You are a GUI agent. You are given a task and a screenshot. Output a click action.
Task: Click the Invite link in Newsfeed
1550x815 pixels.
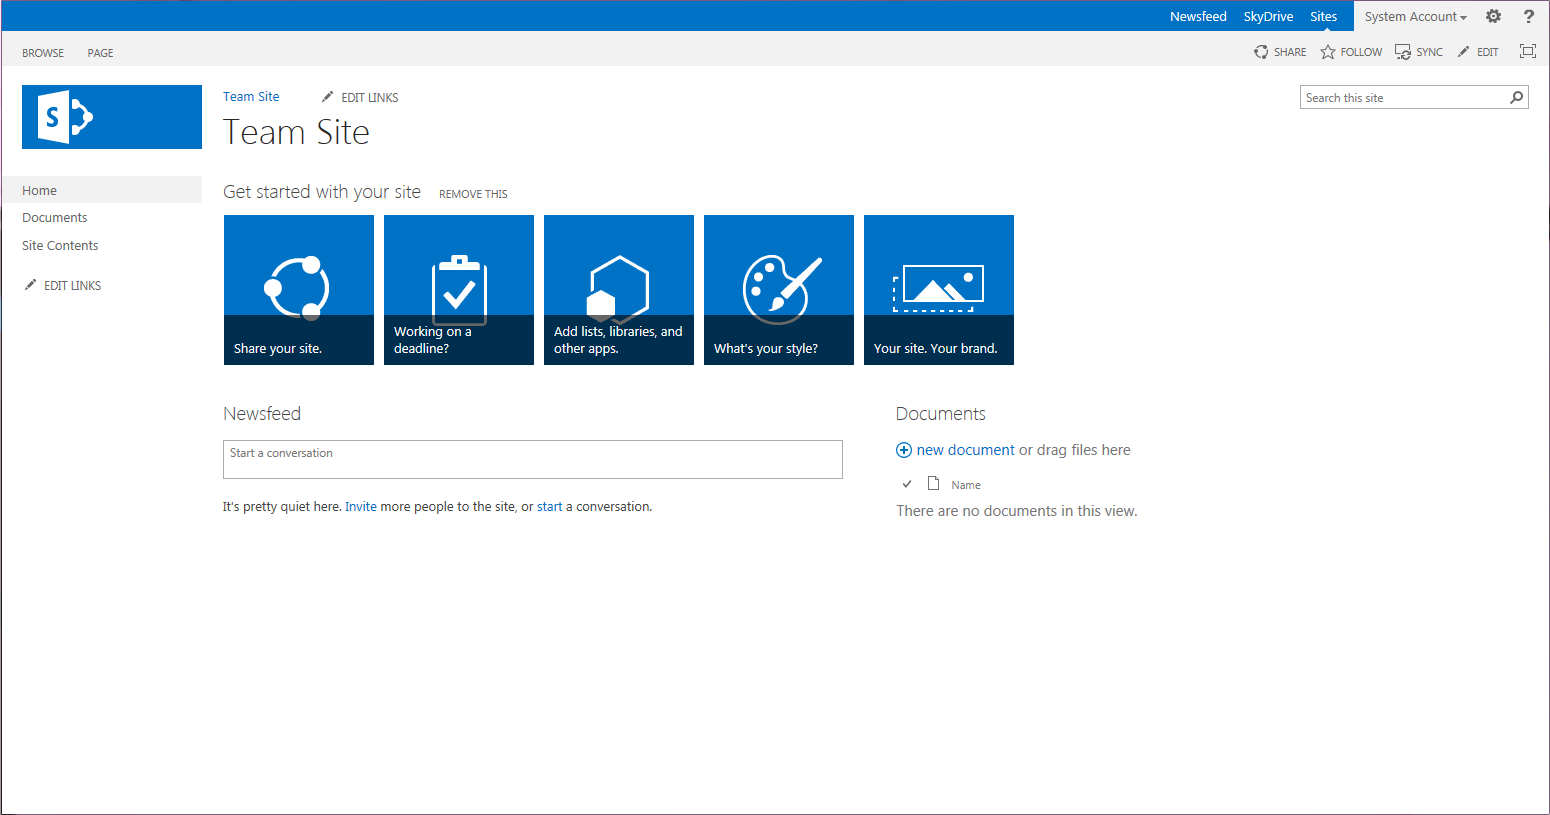361,507
